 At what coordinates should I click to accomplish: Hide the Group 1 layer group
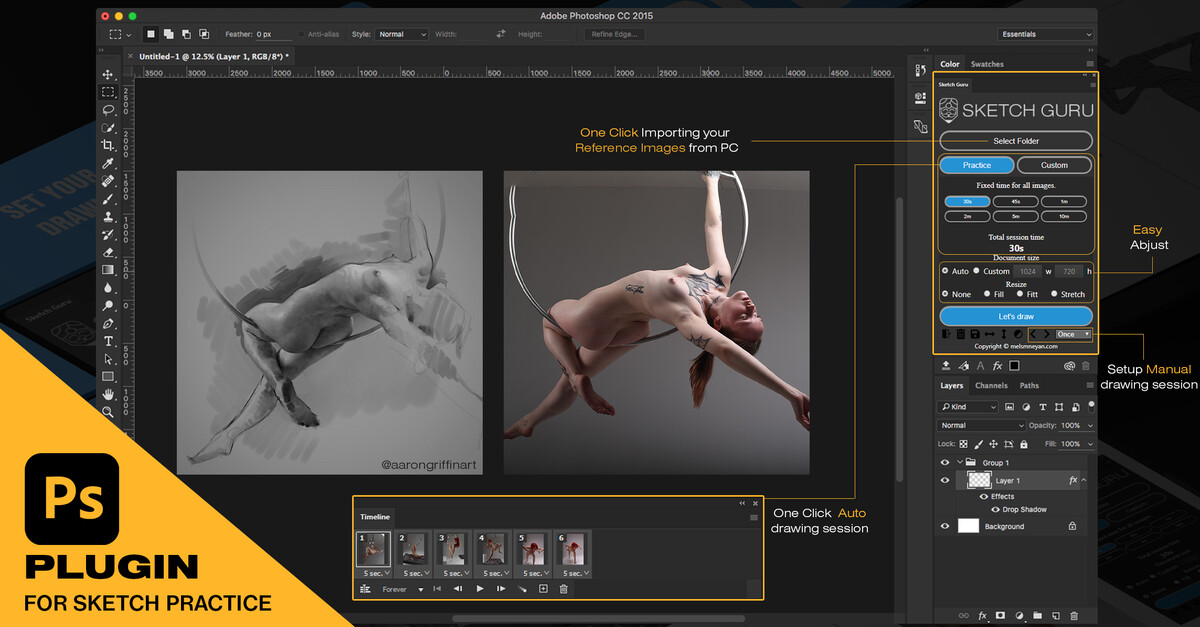click(945, 463)
